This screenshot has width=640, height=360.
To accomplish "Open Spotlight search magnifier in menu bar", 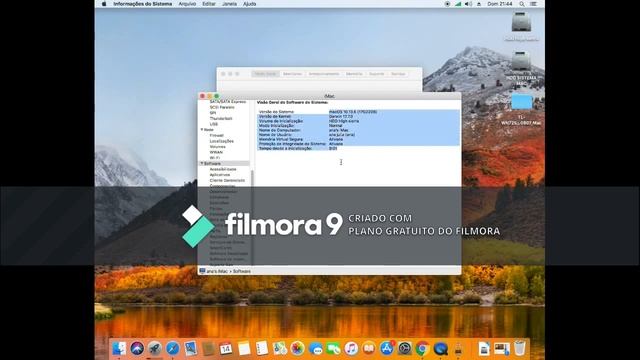I will tap(522, 4).
